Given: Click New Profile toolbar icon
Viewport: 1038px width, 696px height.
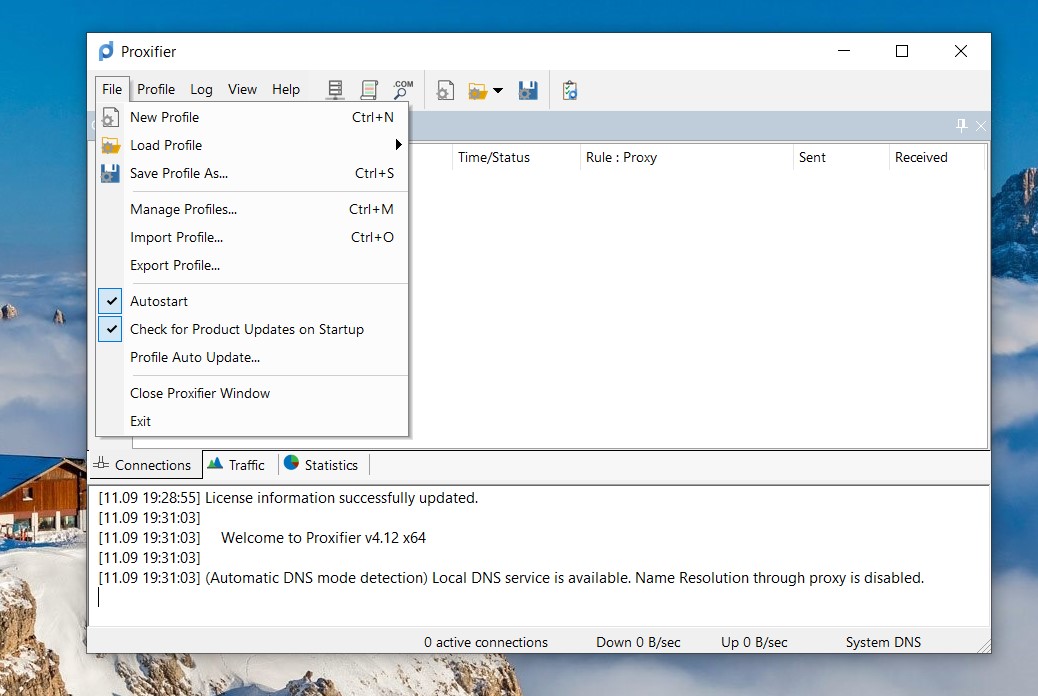Looking at the screenshot, I should point(445,90).
